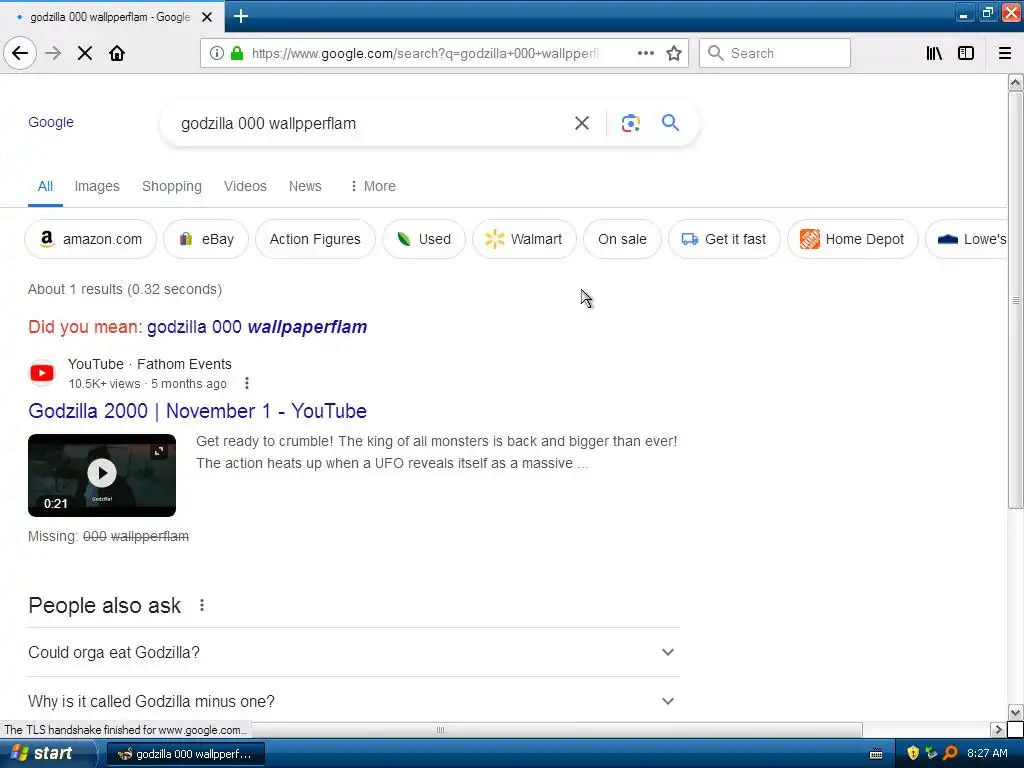Select the All results tab
The image size is (1024, 768).
45,186
